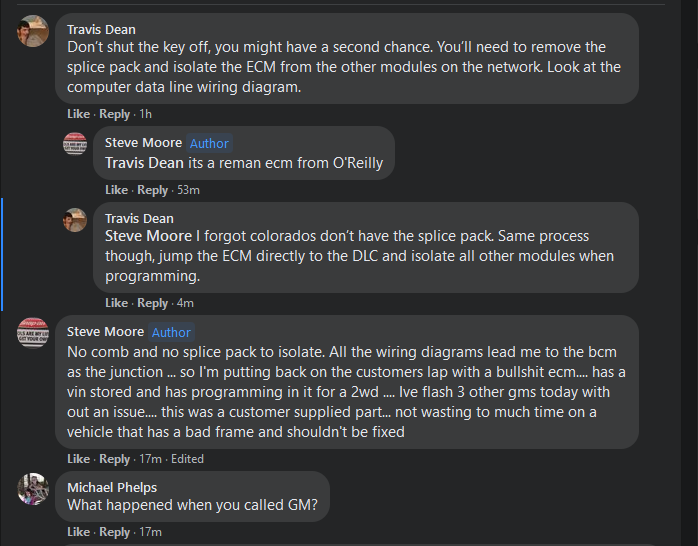Image resolution: width=698 pixels, height=546 pixels.
Task: Open the Edited history link on Steve's comment
Action: click(187, 459)
